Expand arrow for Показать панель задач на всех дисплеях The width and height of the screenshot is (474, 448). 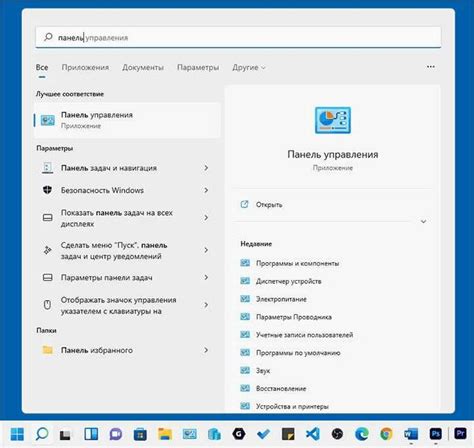(x=206, y=218)
